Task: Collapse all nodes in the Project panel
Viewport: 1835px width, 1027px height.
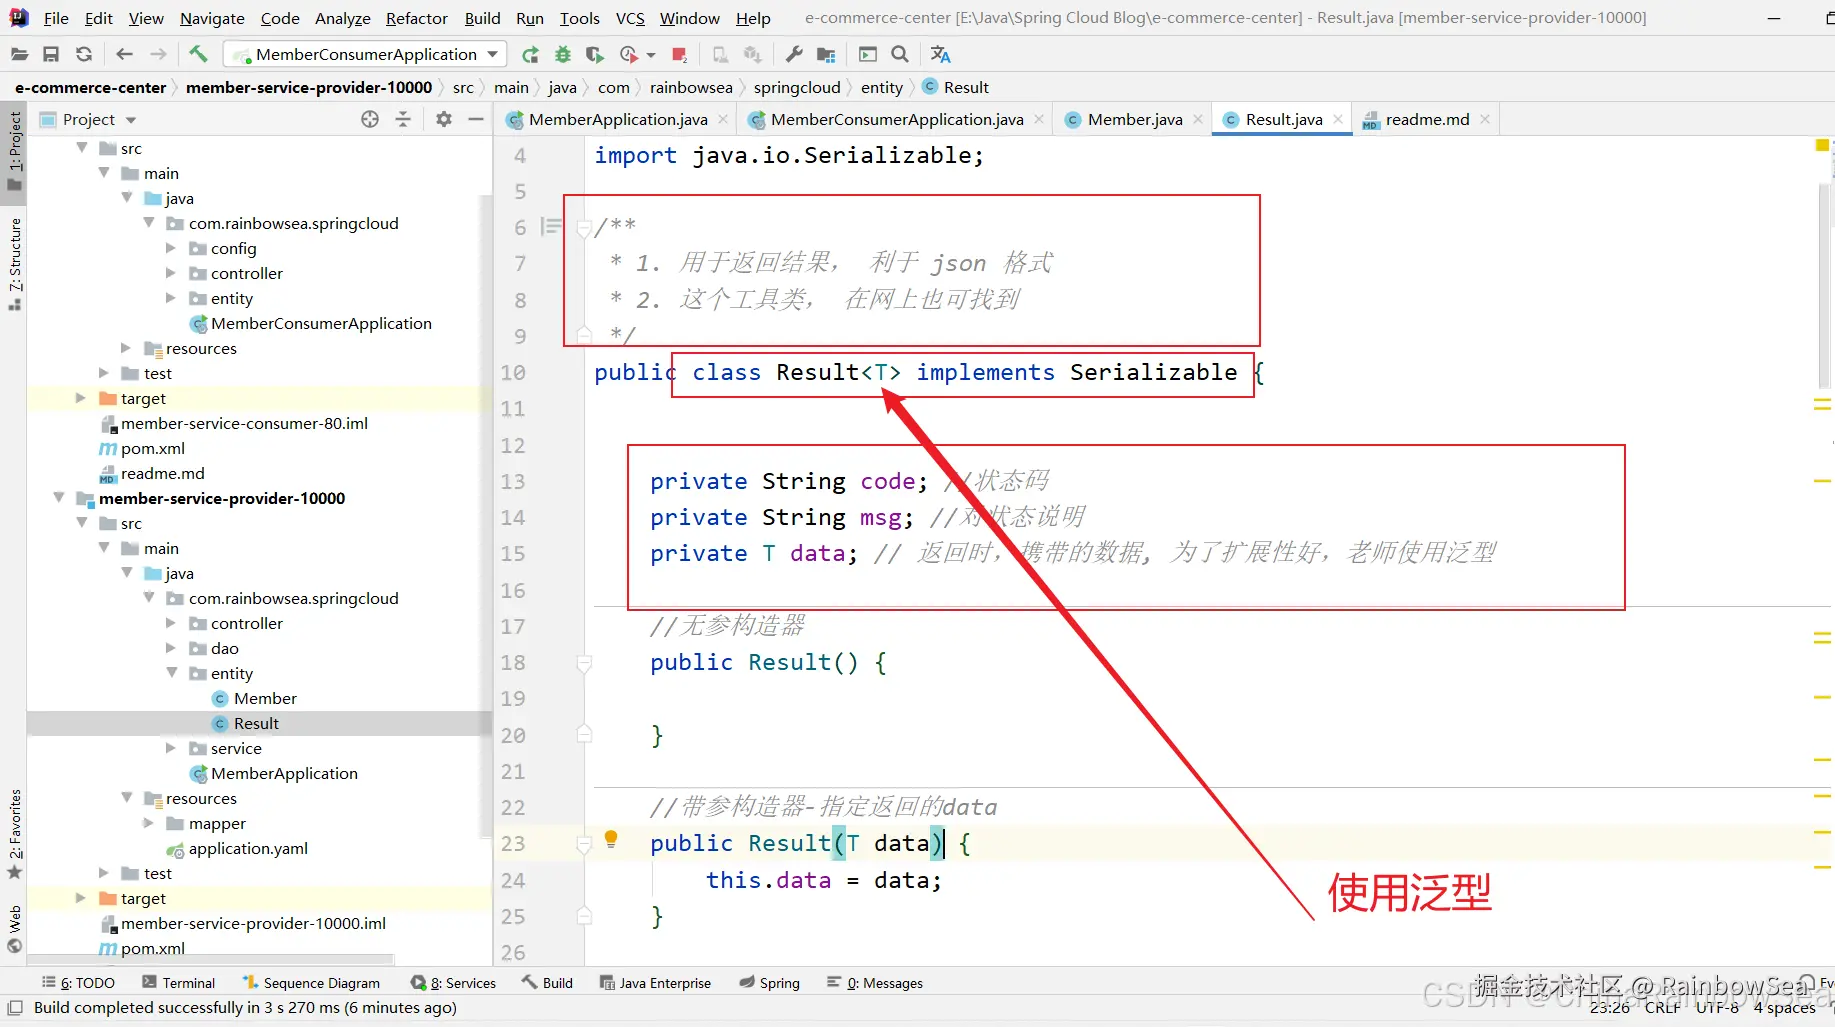Action: (403, 119)
